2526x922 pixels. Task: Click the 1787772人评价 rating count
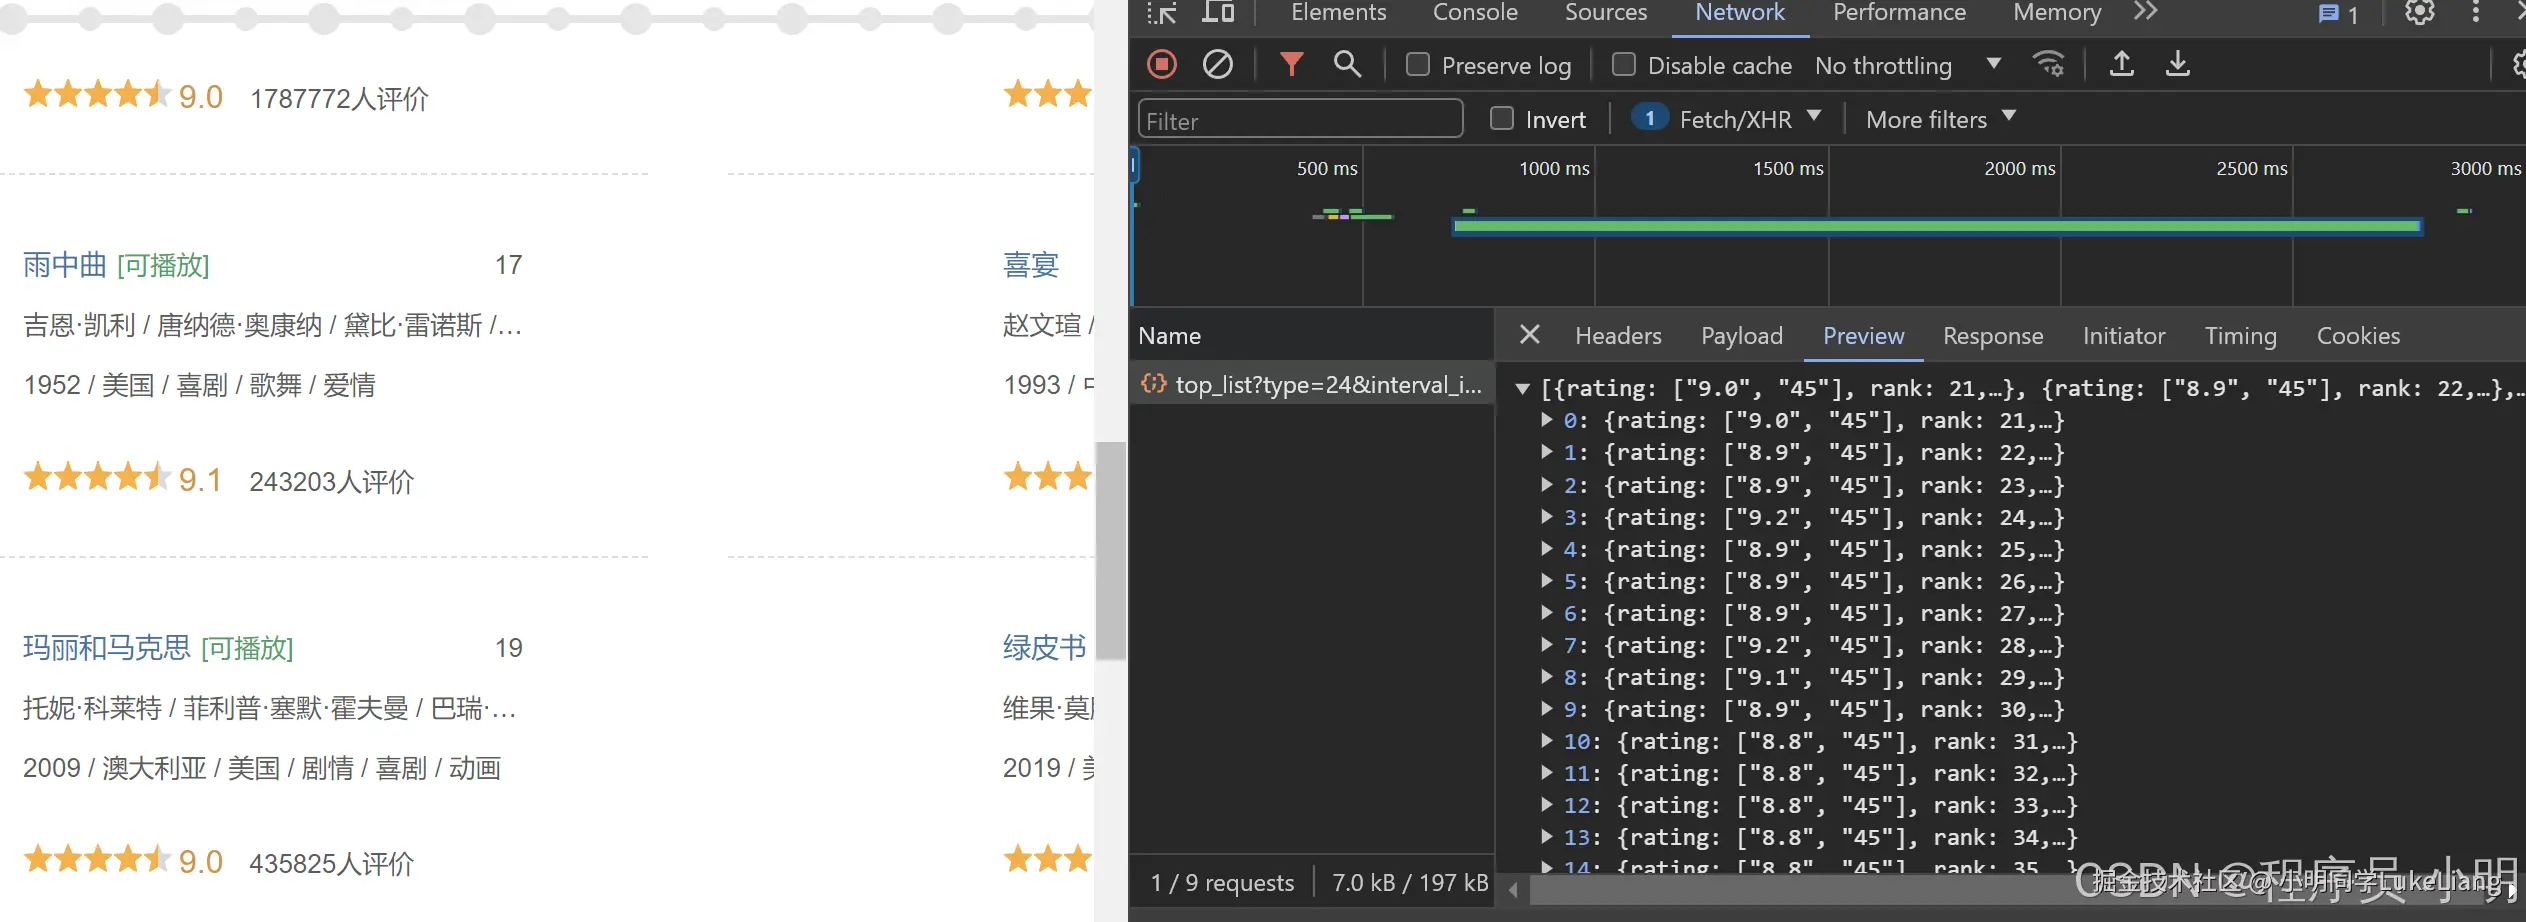339,99
